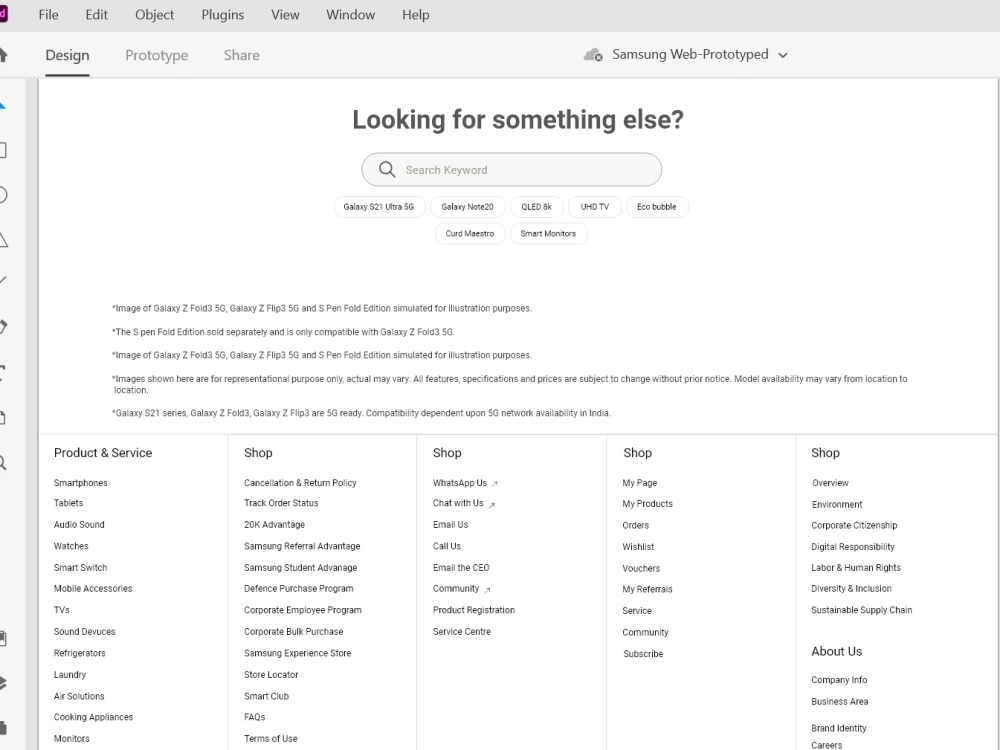Click the magnifier icon in search bar
Viewport: 1000px width, 750px height.
point(386,169)
